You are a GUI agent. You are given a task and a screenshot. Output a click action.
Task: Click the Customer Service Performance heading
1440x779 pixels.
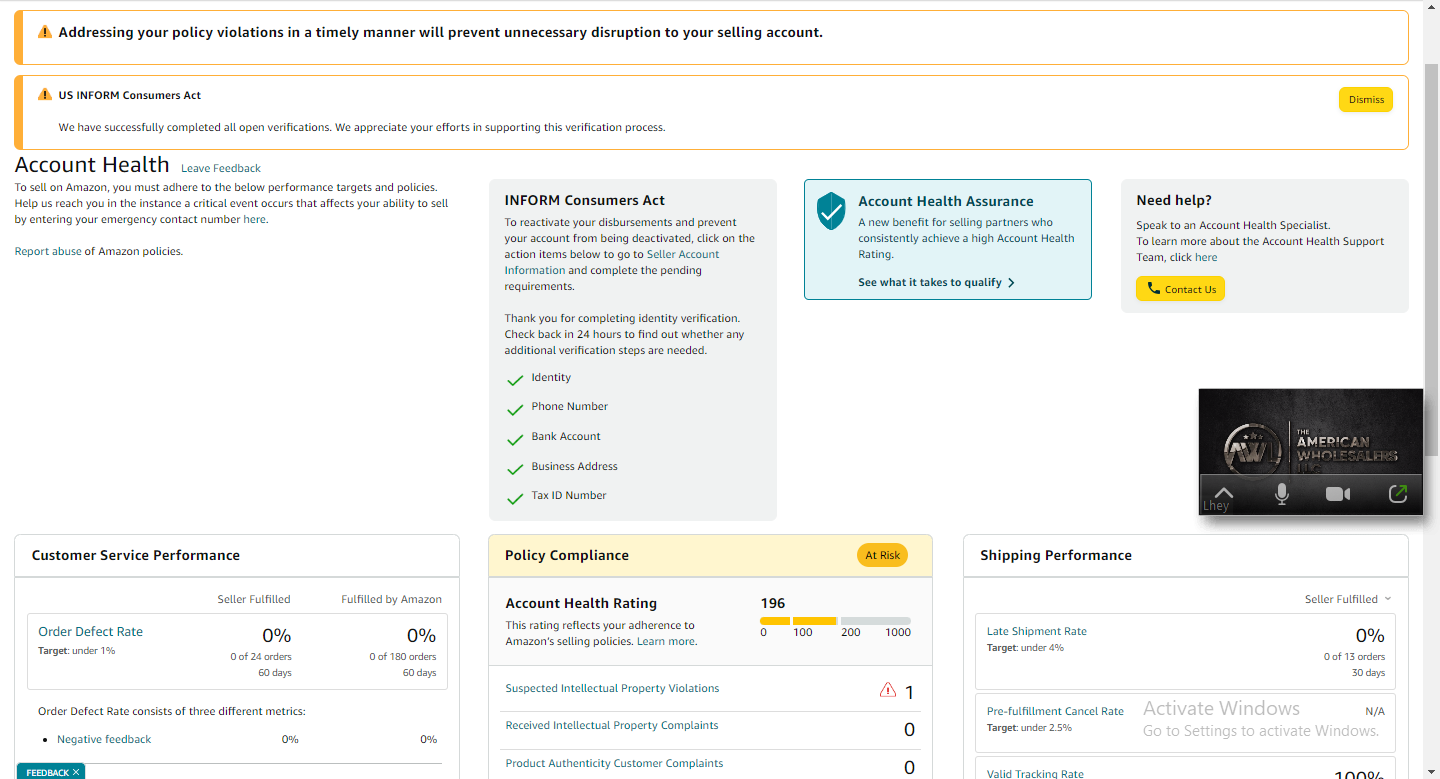[x=136, y=555]
